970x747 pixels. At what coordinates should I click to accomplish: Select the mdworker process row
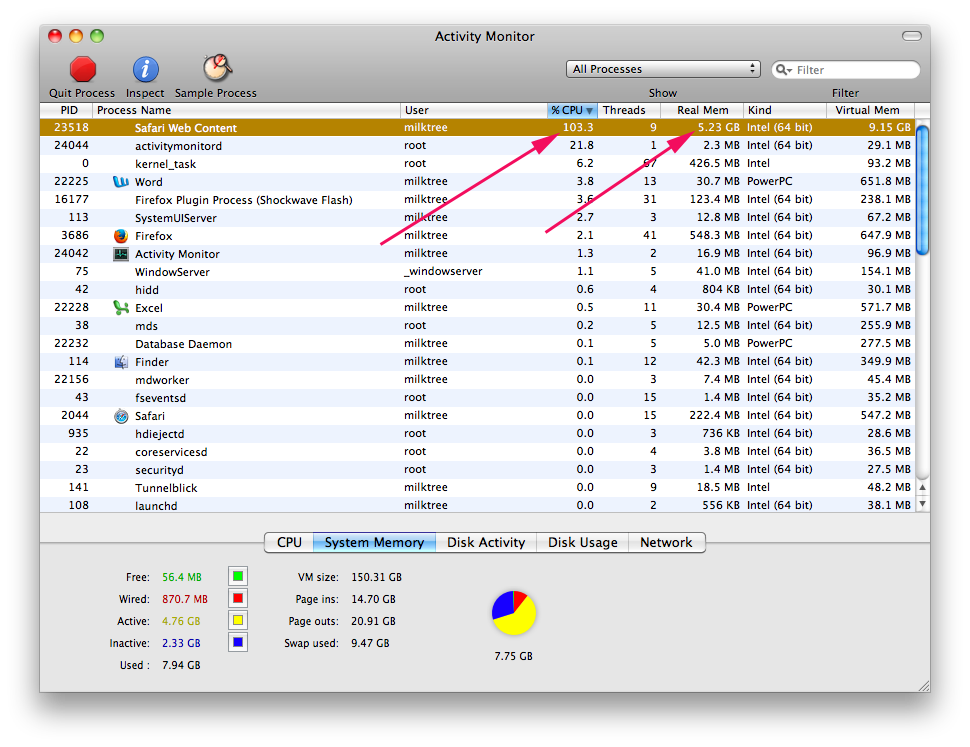coord(478,379)
